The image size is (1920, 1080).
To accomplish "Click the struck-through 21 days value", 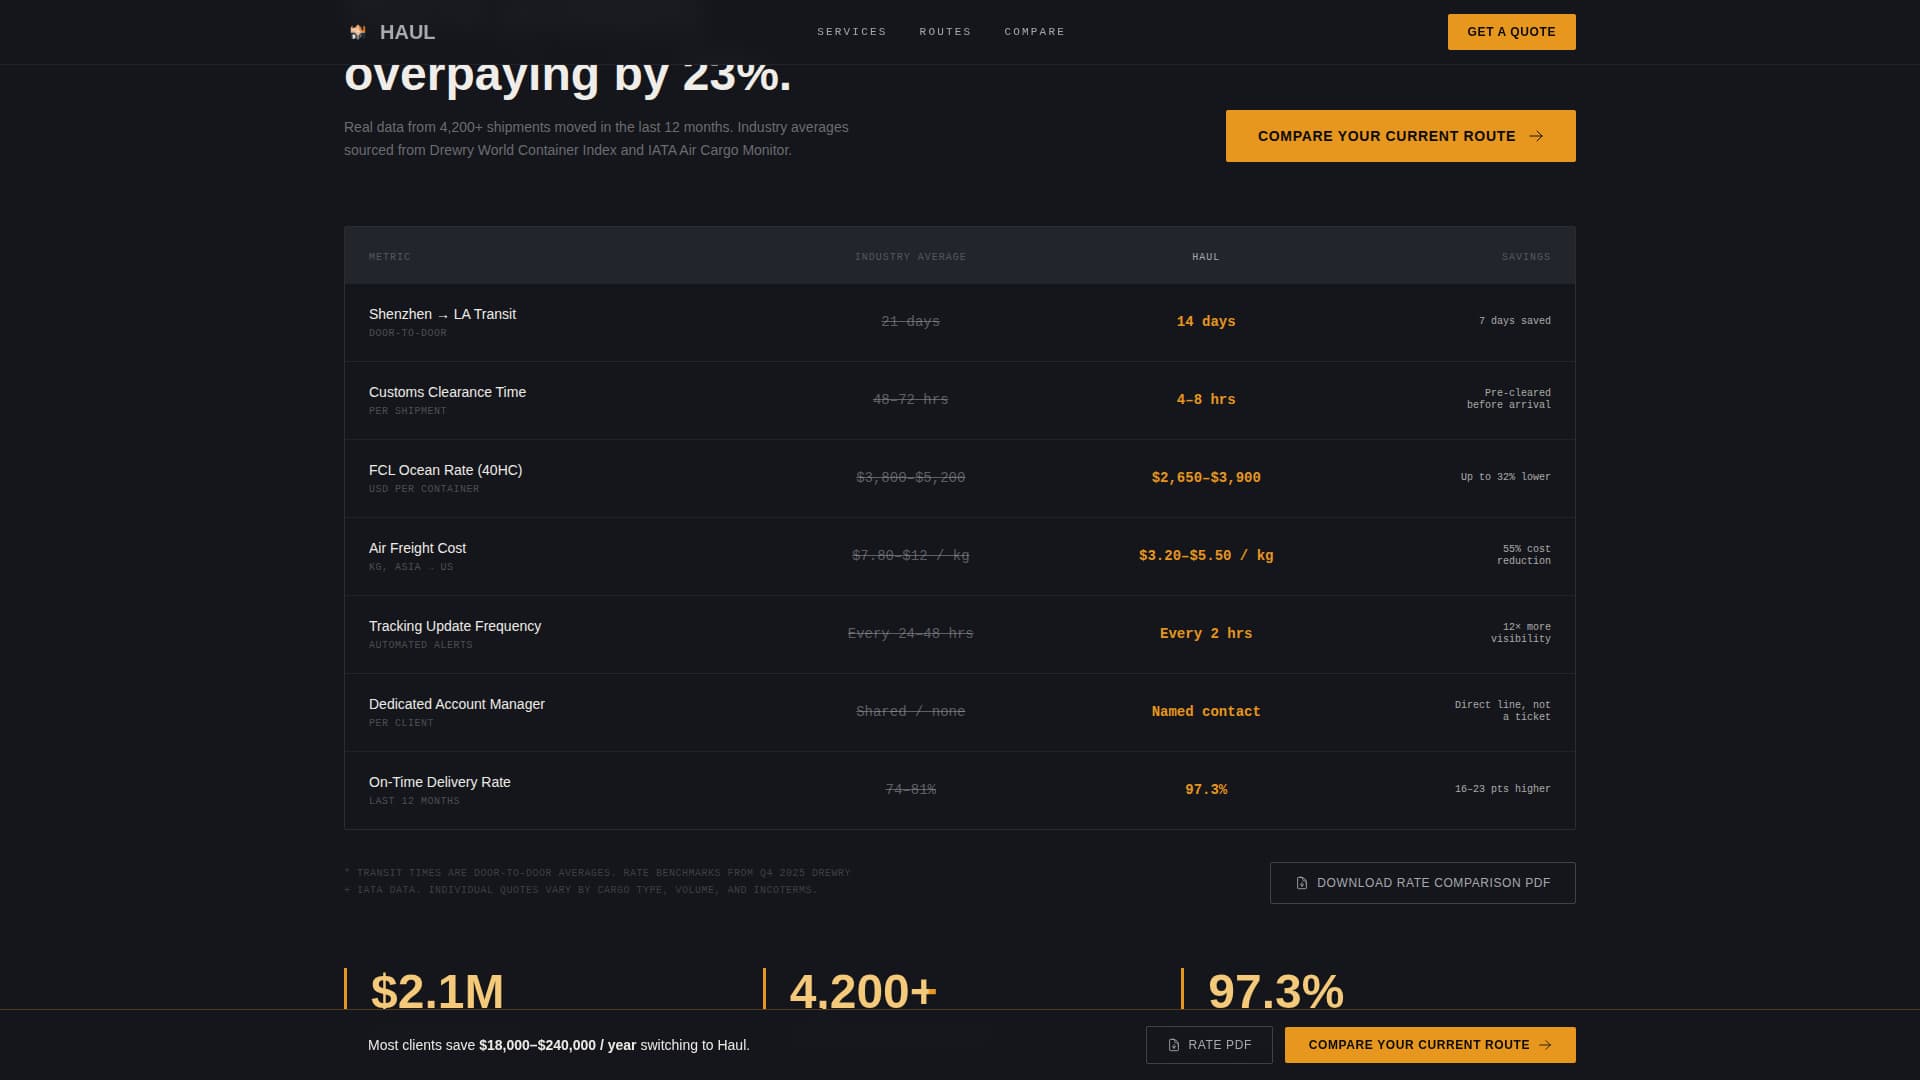I will 910,321.
